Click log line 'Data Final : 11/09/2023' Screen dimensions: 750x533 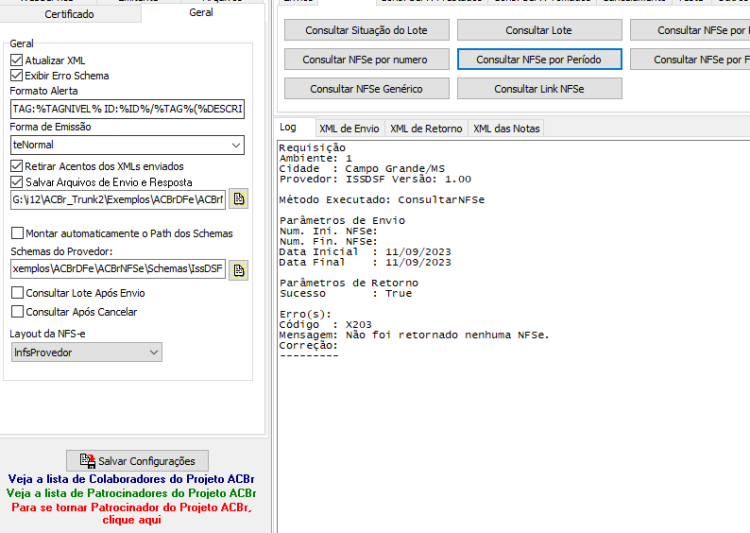[365, 263]
